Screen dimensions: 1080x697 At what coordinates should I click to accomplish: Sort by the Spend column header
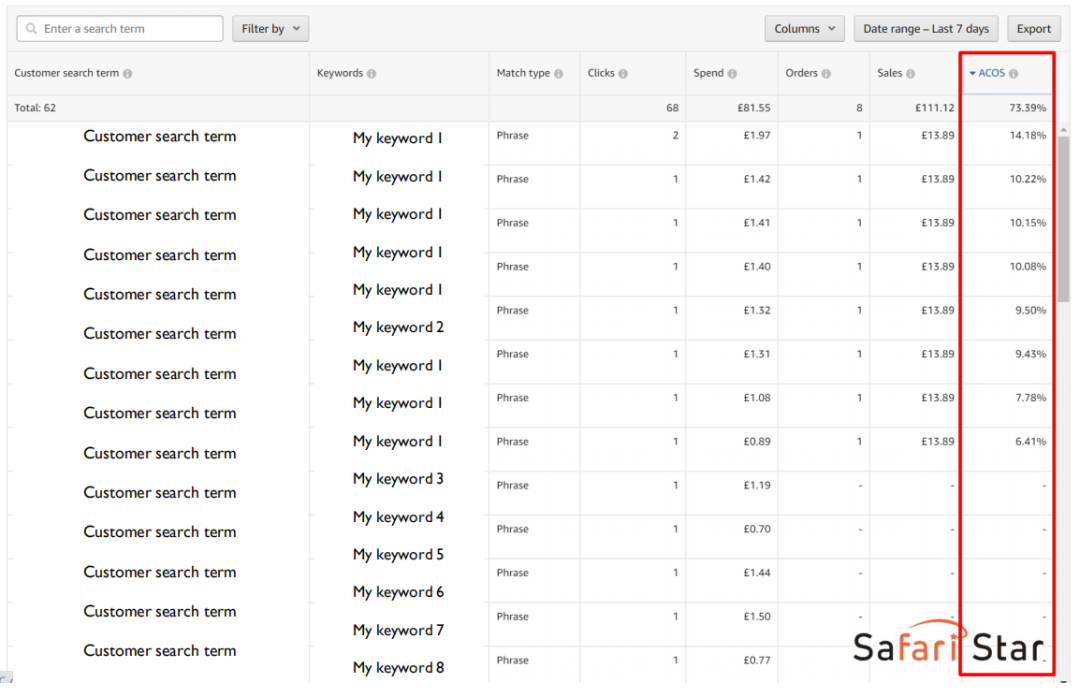coord(708,74)
